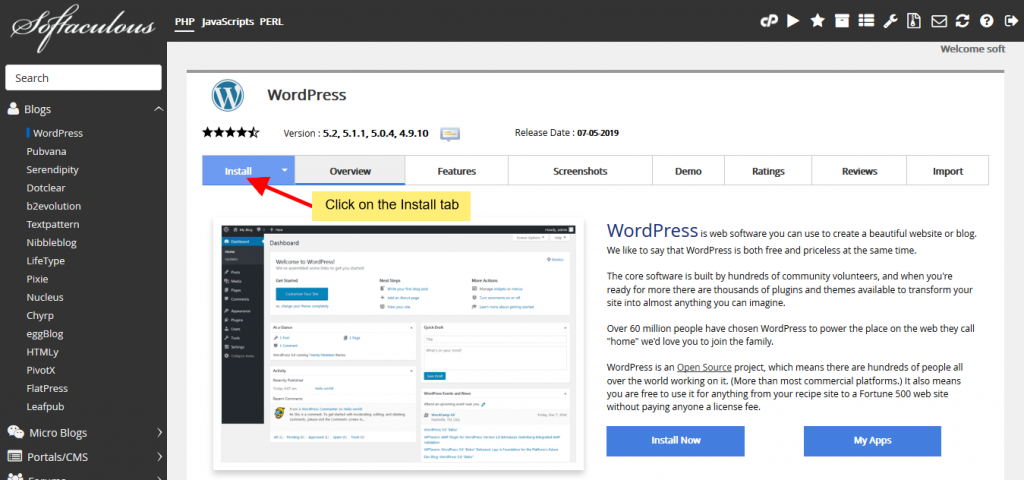The height and width of the screenshot is (480, 1024).
Task: Select LifeType in the Blogs list
Action: pos(46,261)
